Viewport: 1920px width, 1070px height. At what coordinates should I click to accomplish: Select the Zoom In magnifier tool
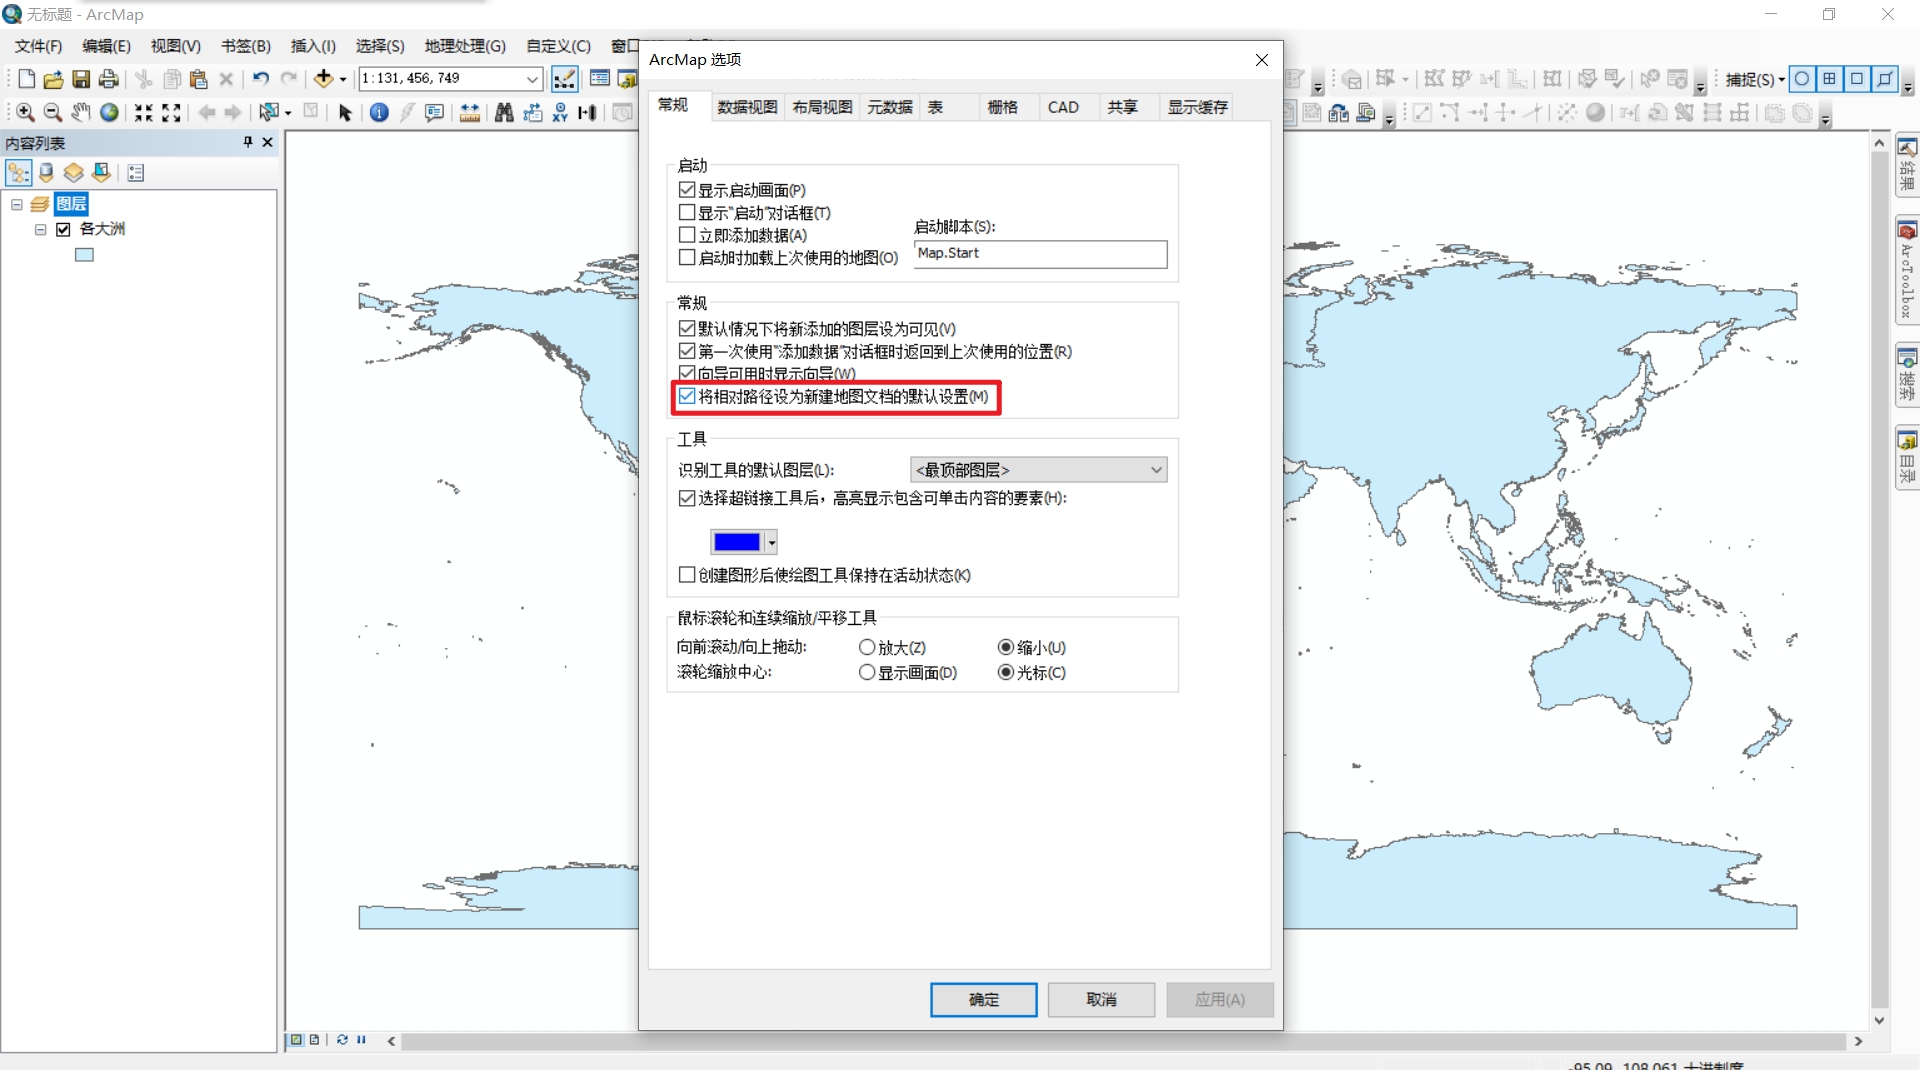(x=25, y=113)
